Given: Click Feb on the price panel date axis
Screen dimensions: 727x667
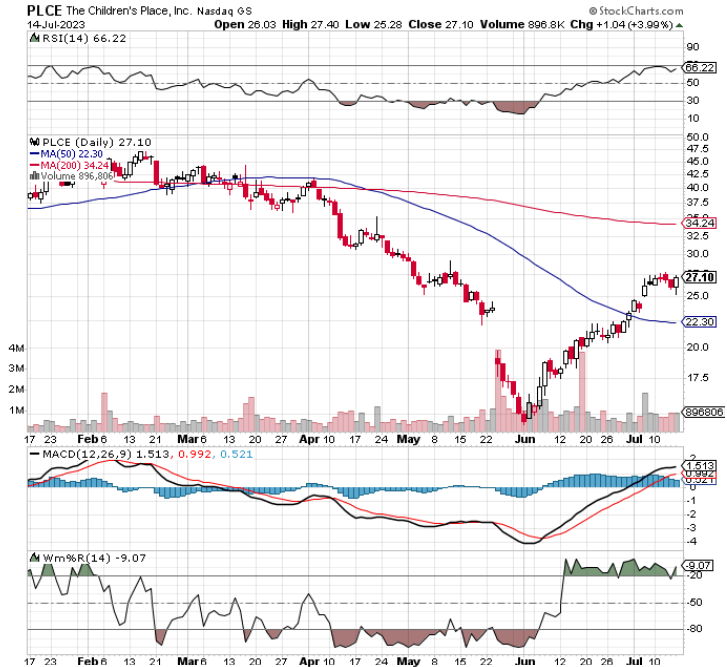Looking at the screenshot, I should [88, 439].
